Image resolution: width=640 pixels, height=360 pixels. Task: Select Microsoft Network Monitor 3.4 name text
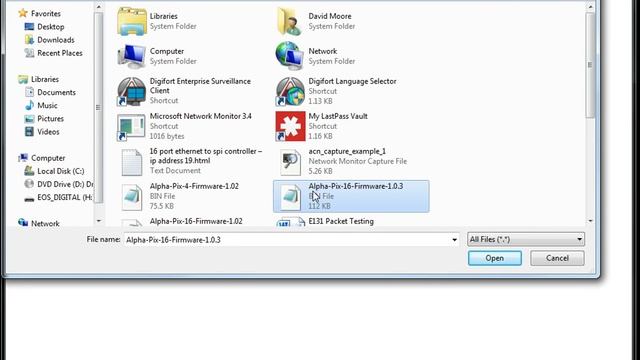(200, 116)
